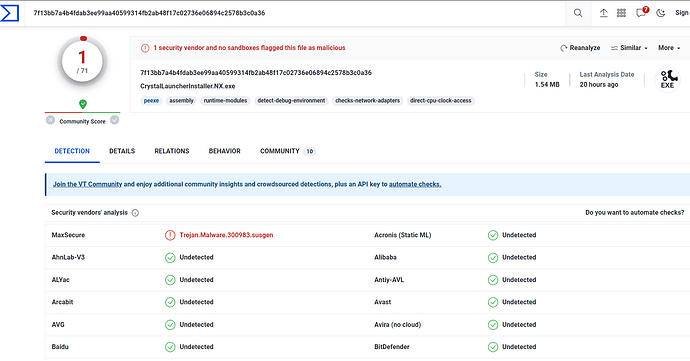Toggle dark mode moon icon
The image size is (690, 361).
(661, 13)
